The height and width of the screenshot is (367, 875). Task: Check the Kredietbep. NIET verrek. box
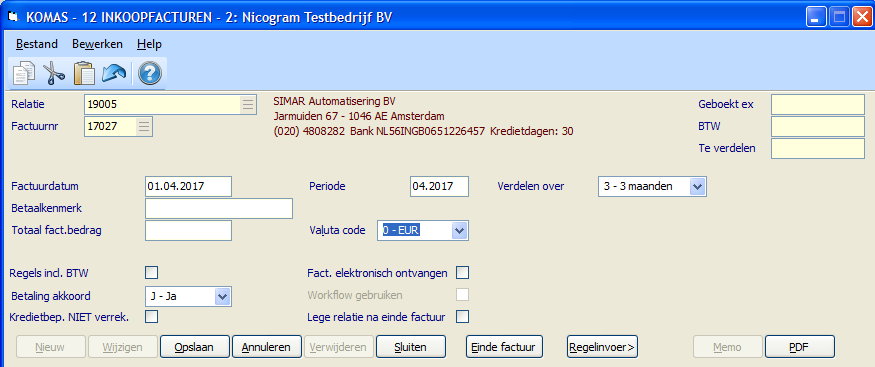coord(151,317)
